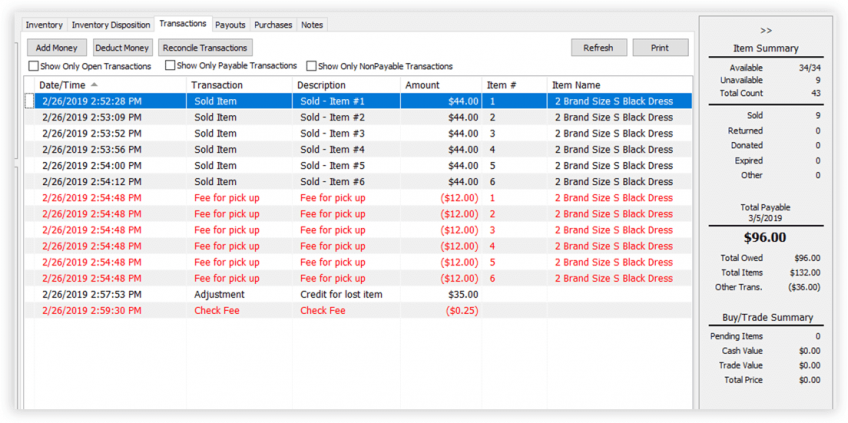
Task: Refresh the transactions list
Action: click(598, 47)
